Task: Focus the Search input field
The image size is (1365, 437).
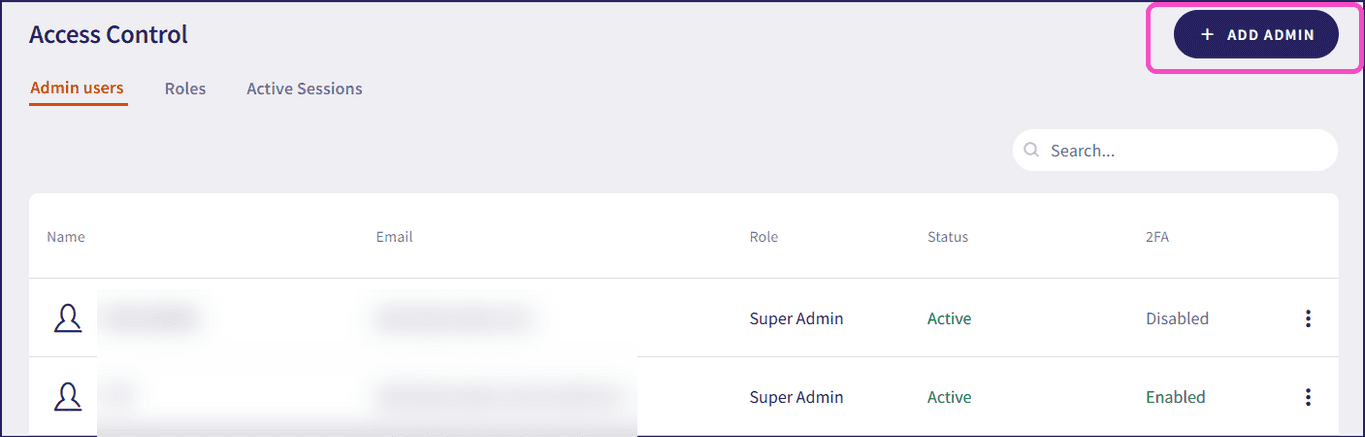Action: tap(1175, 150)
